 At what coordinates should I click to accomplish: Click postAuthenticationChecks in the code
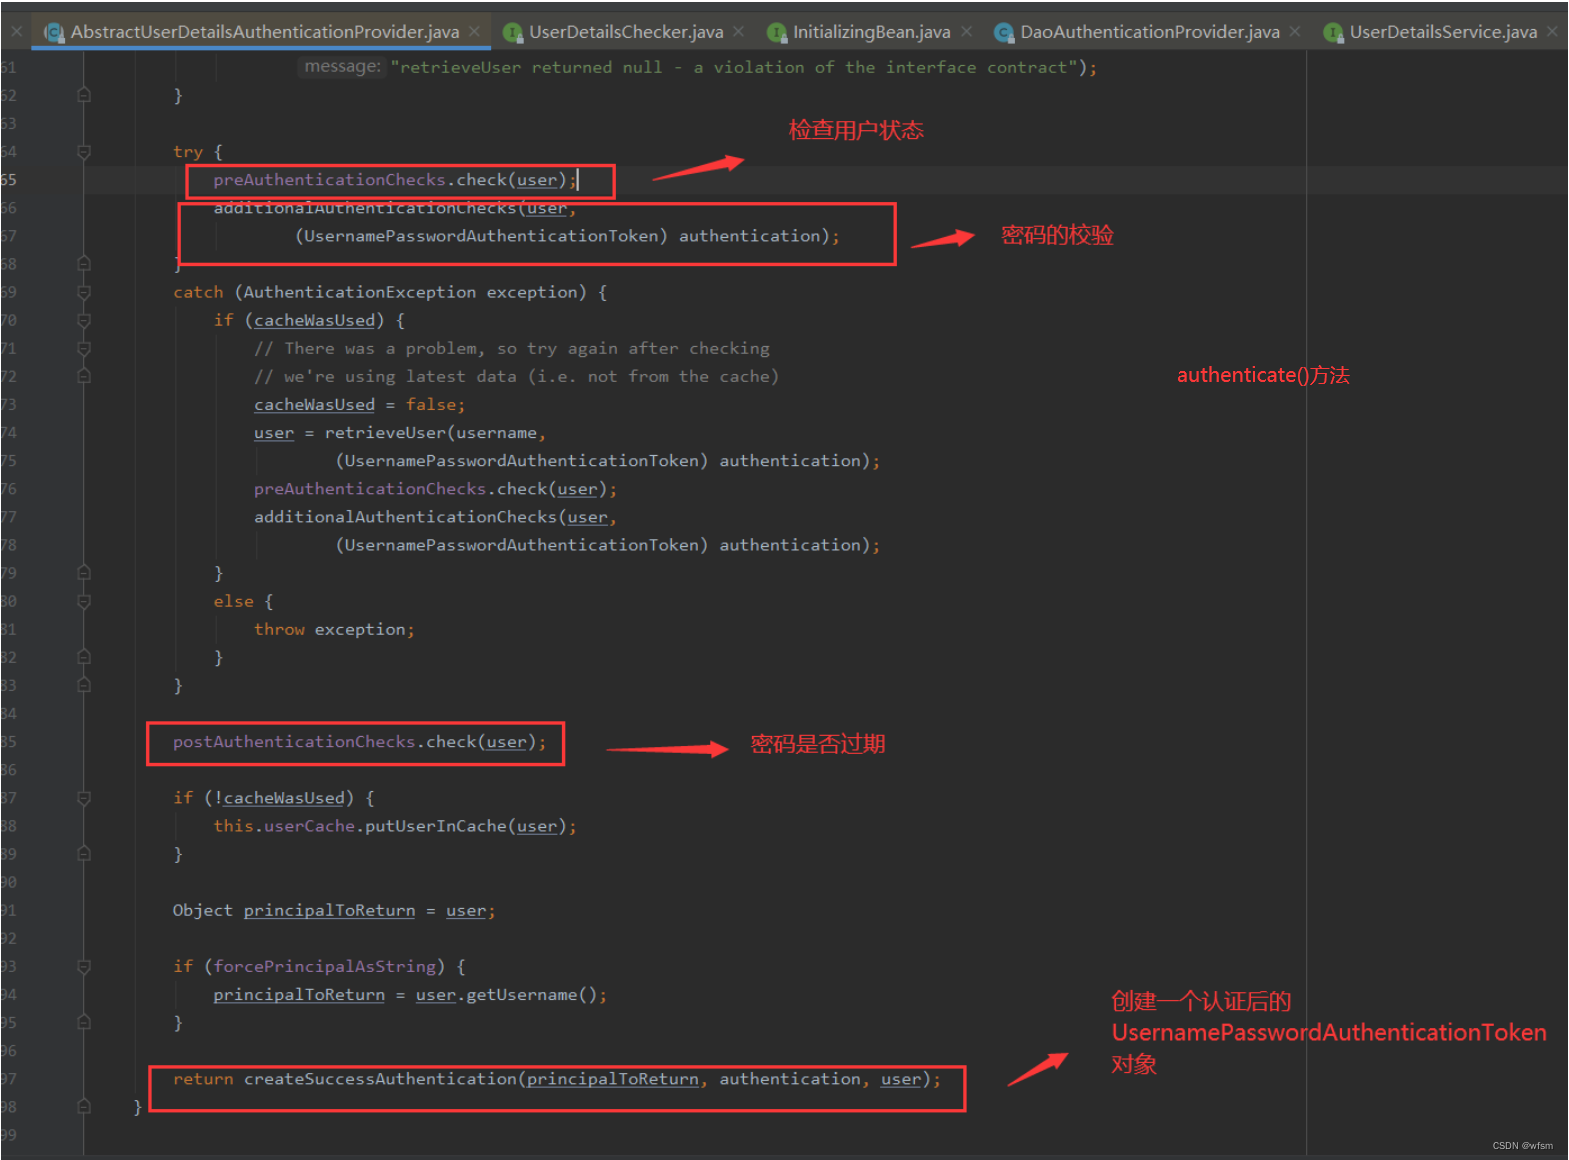tap(294, 742)
